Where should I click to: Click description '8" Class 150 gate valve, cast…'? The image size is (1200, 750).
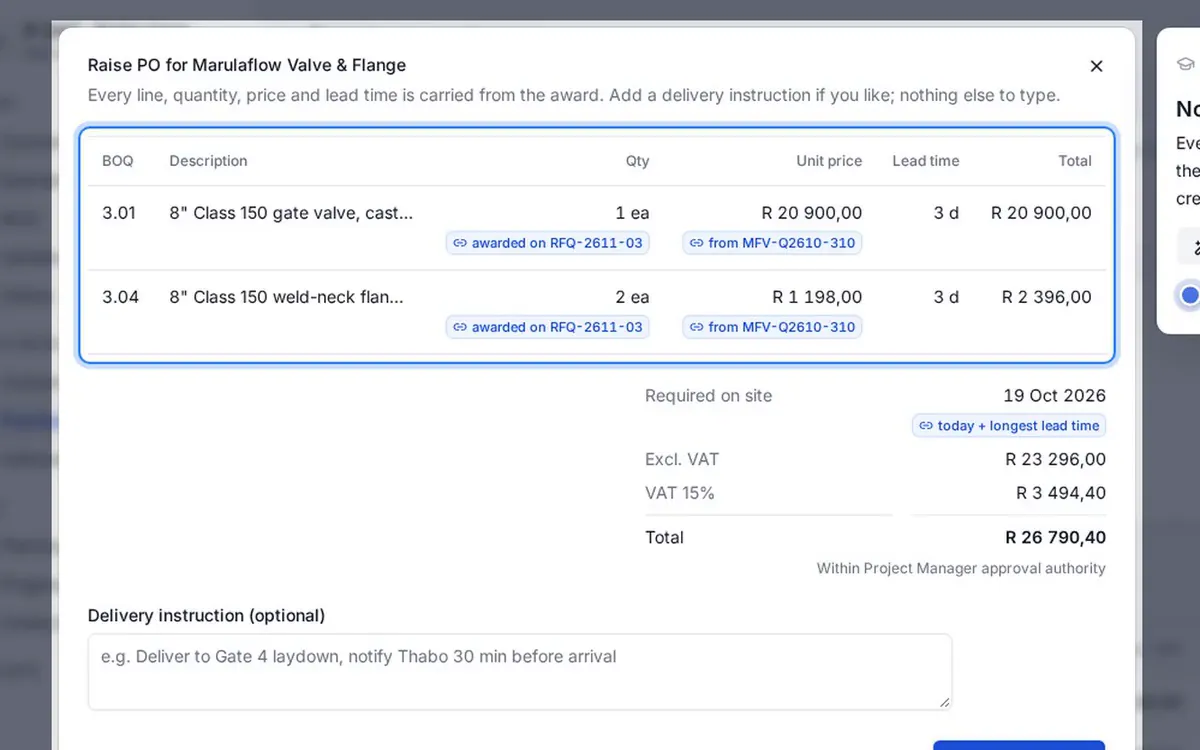[x=291, y=213]
